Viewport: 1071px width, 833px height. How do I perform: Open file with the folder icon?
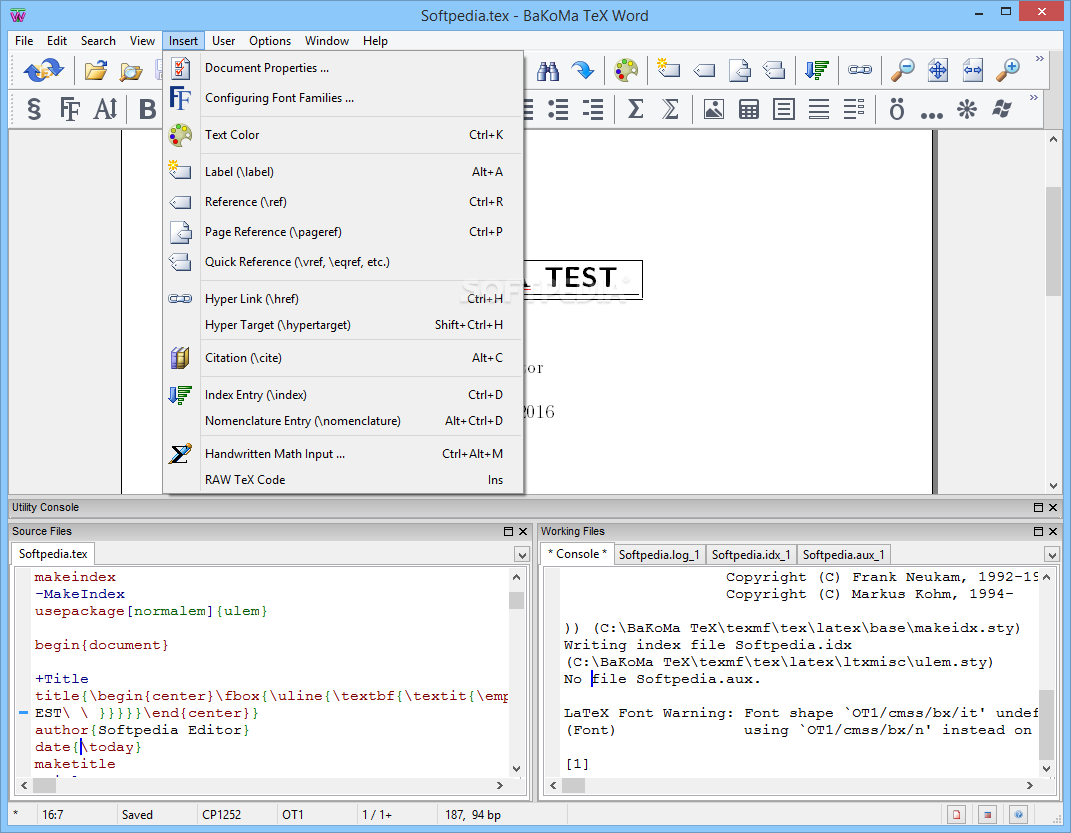(x=96, y=70)
